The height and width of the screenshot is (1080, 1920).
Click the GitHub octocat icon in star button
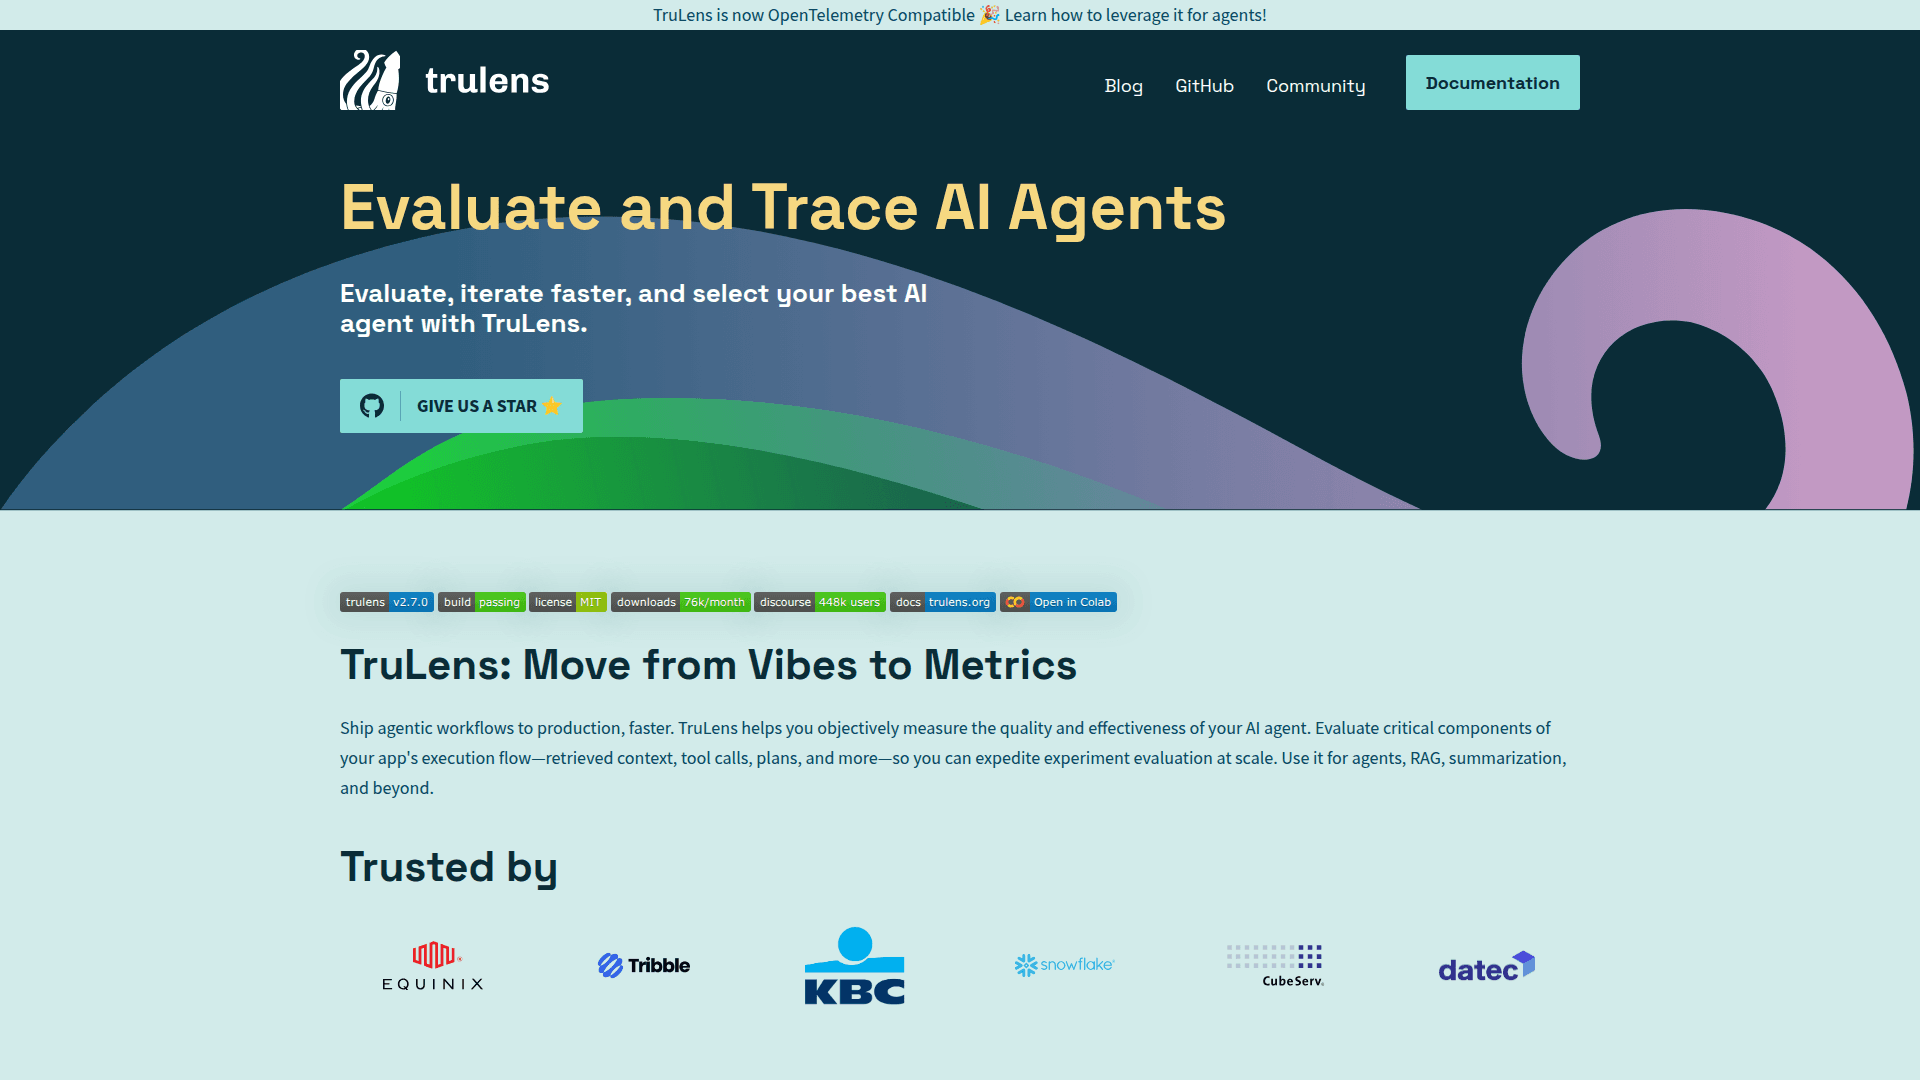(372, 406)
